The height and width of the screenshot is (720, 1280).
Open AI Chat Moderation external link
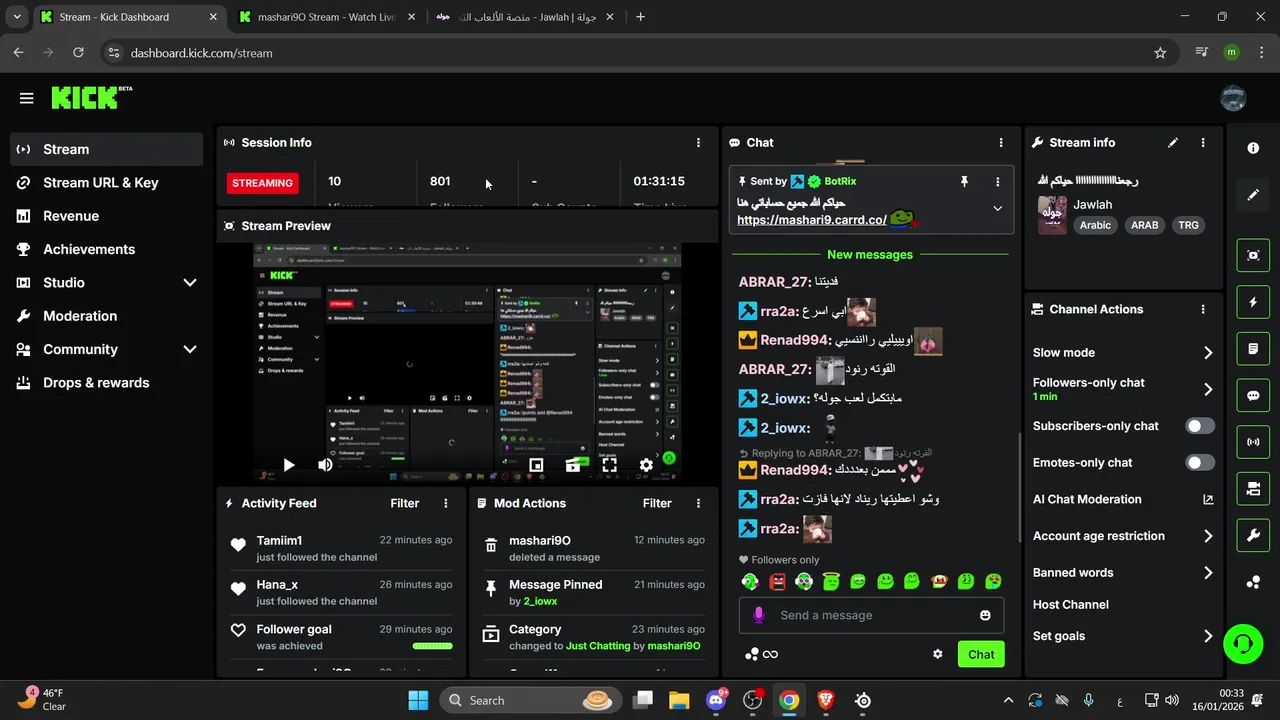(x=1208, y=500)
